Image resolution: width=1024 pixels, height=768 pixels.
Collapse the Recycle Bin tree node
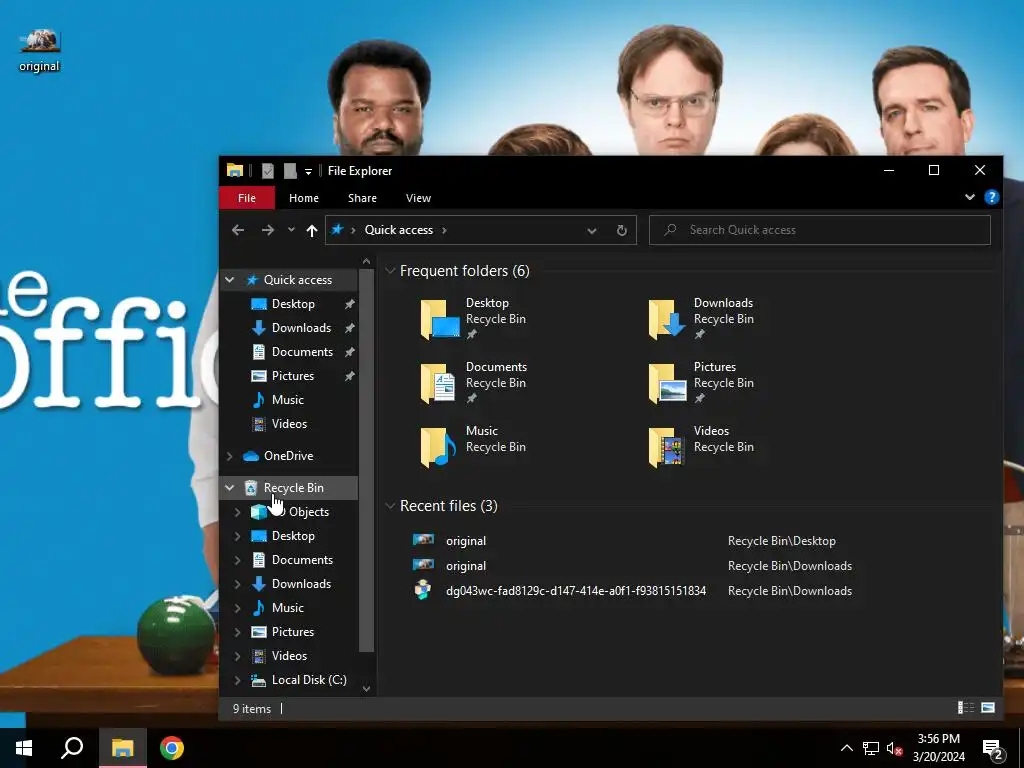point(230,488)
